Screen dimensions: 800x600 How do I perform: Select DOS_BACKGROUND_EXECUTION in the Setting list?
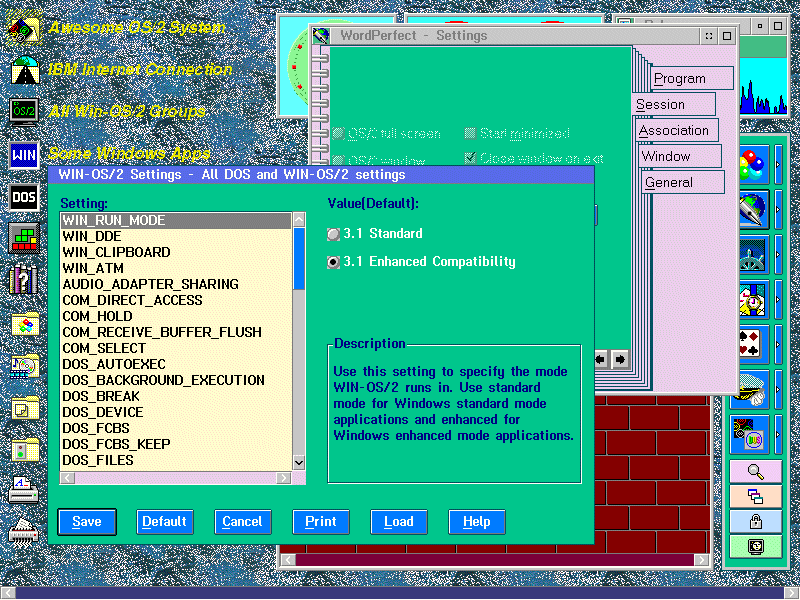coord(176,381)
